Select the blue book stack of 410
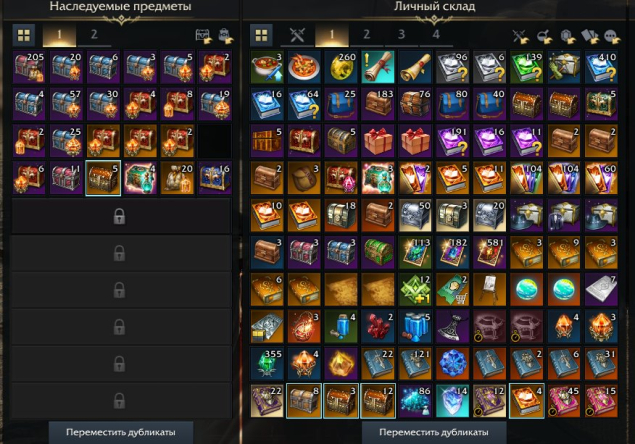The height and width of the screenshot is (444, 635). tap(601, 67)
